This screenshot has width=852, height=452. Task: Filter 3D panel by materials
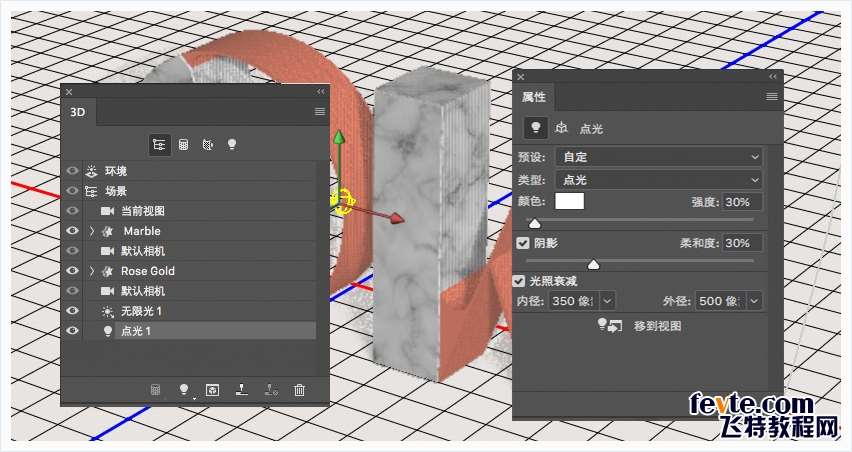[x=208, y=145]
